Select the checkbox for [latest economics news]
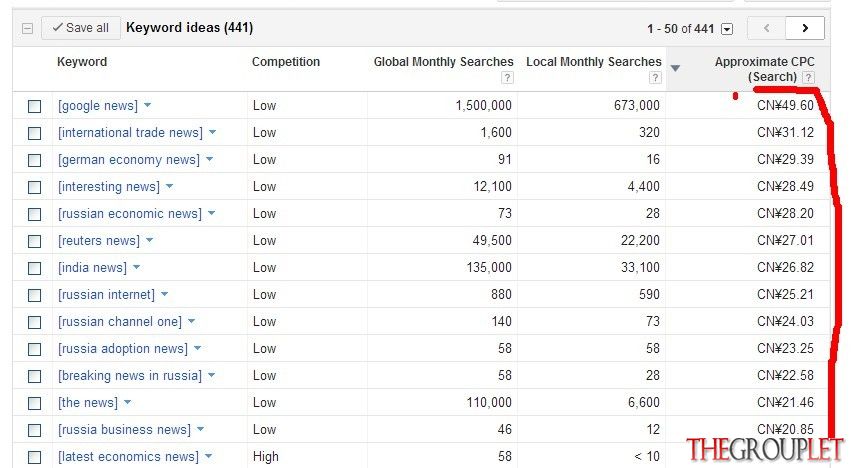 point(34,458)
